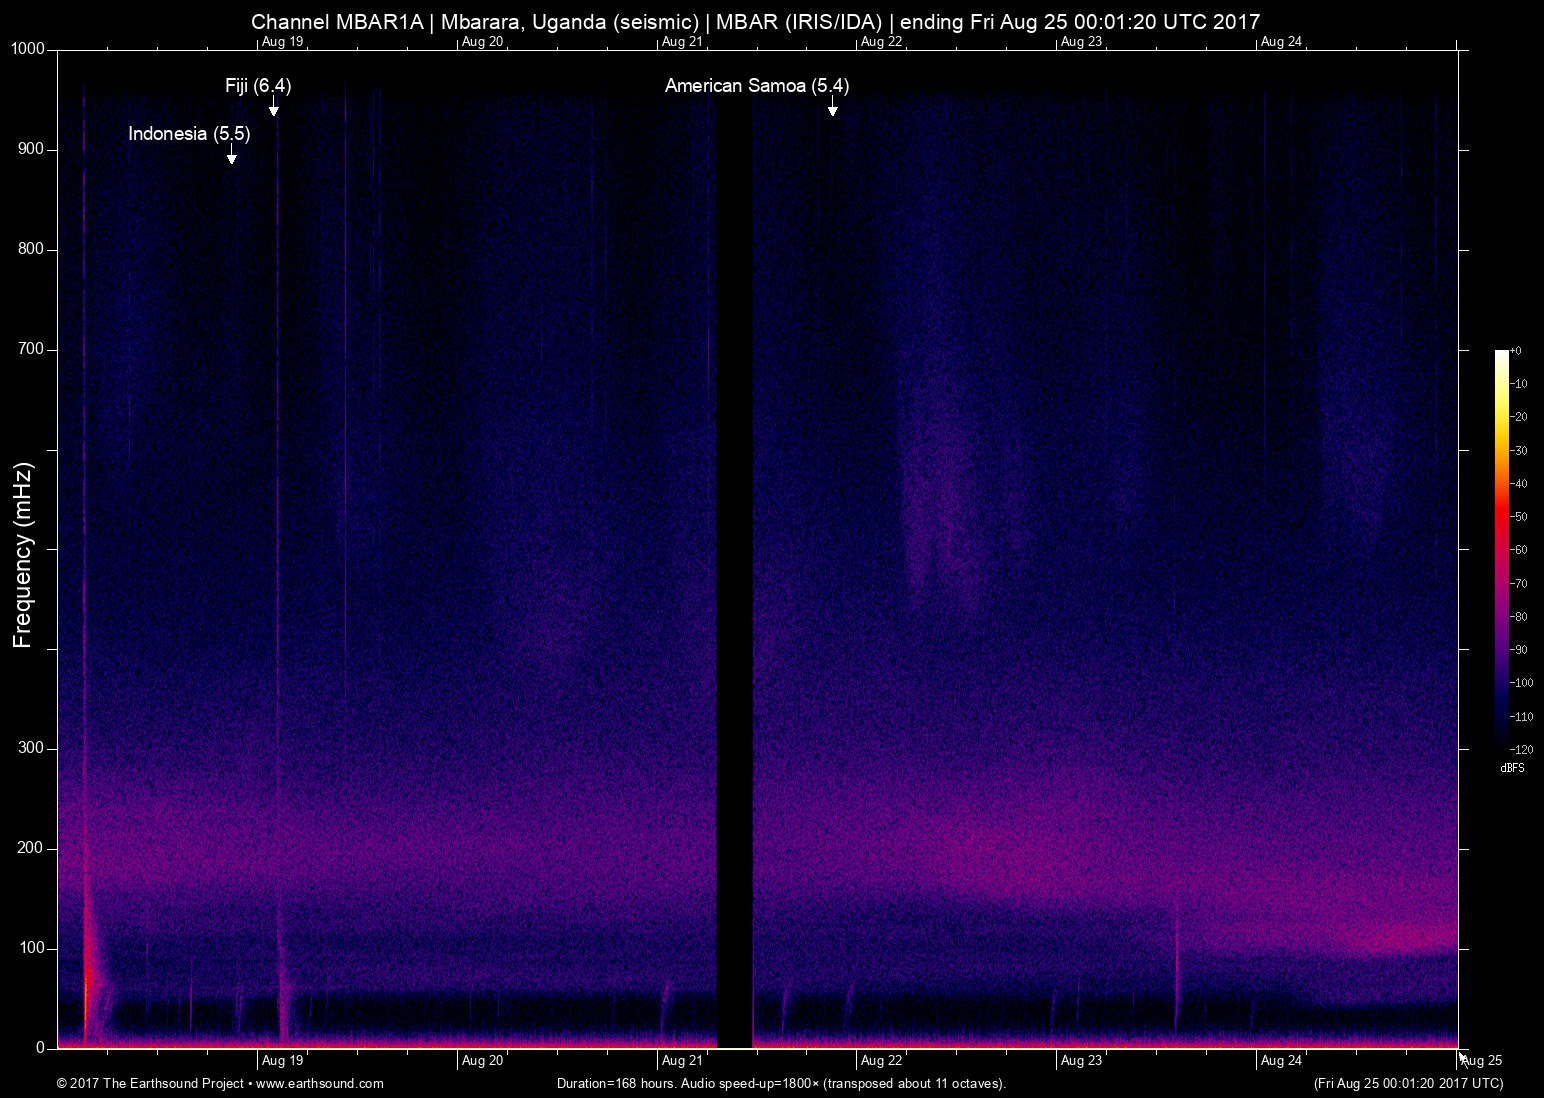Screen dimensions: 1544x1098
Task: Select the Indonesia (5.5) event label
Action: [x=189, y=134]
